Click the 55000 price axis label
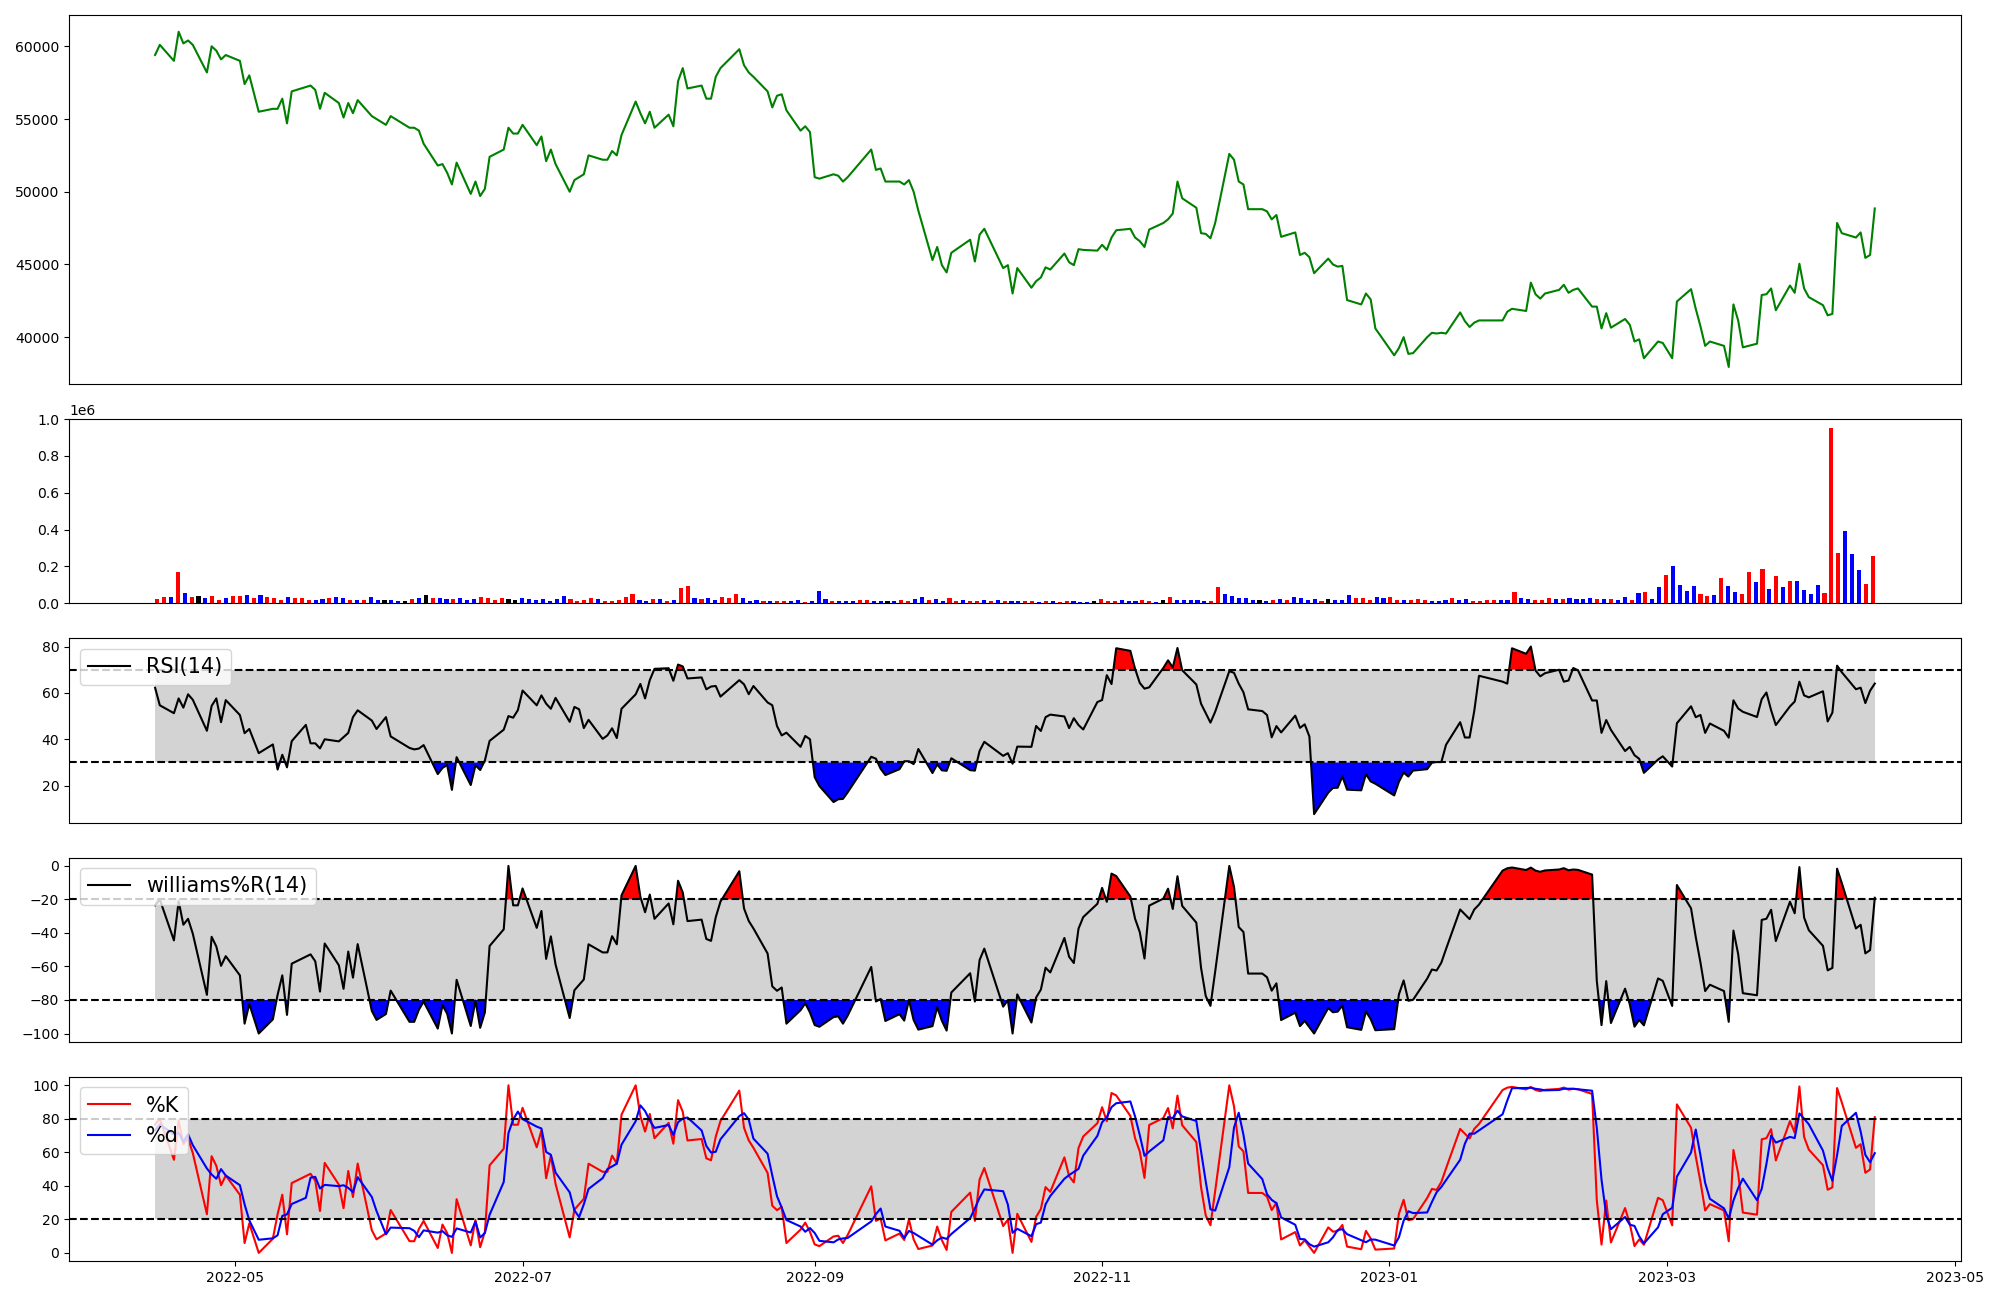The image size is (2000, 1300). [37, 120]
